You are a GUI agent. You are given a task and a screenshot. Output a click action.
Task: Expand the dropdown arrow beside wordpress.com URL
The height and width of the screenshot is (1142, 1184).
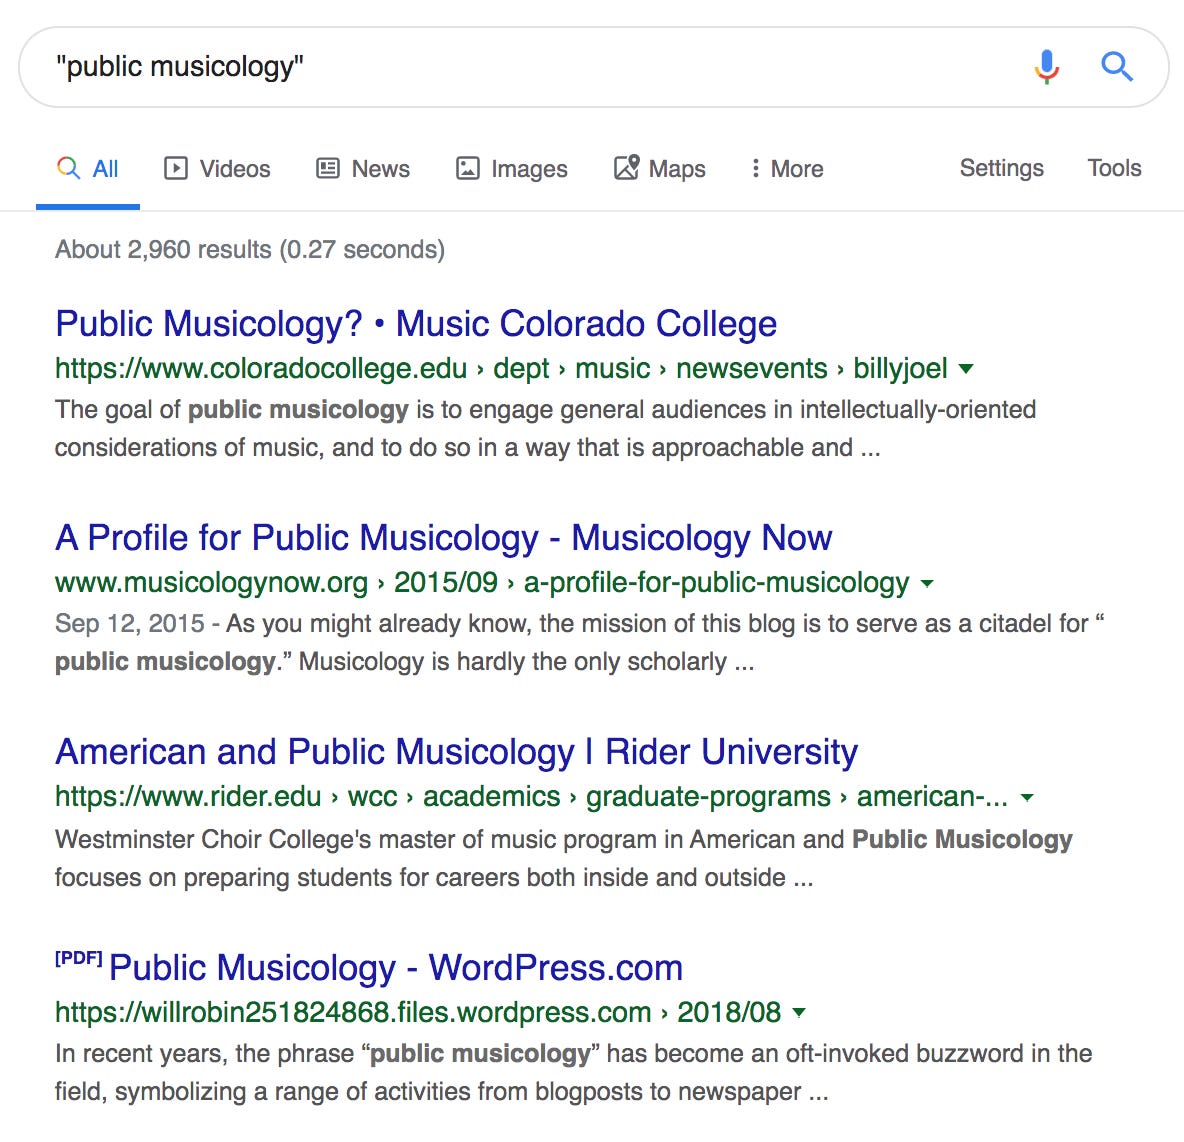[x=798, y=1012]
